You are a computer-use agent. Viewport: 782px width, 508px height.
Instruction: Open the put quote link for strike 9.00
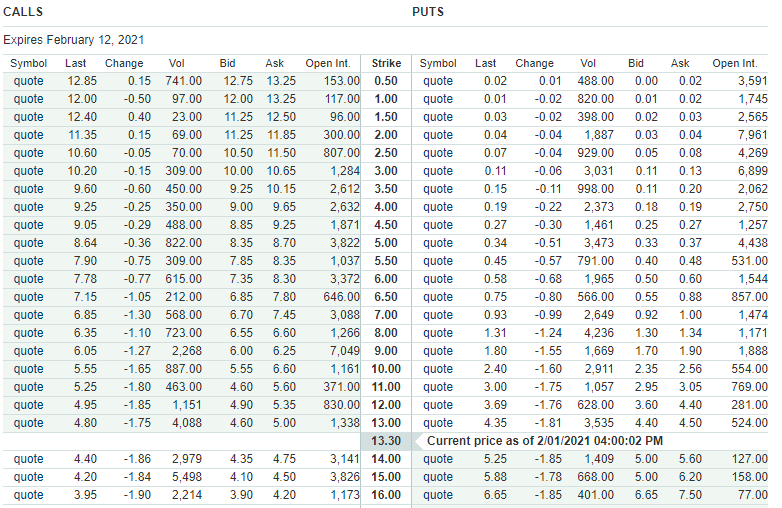point(438,350)
